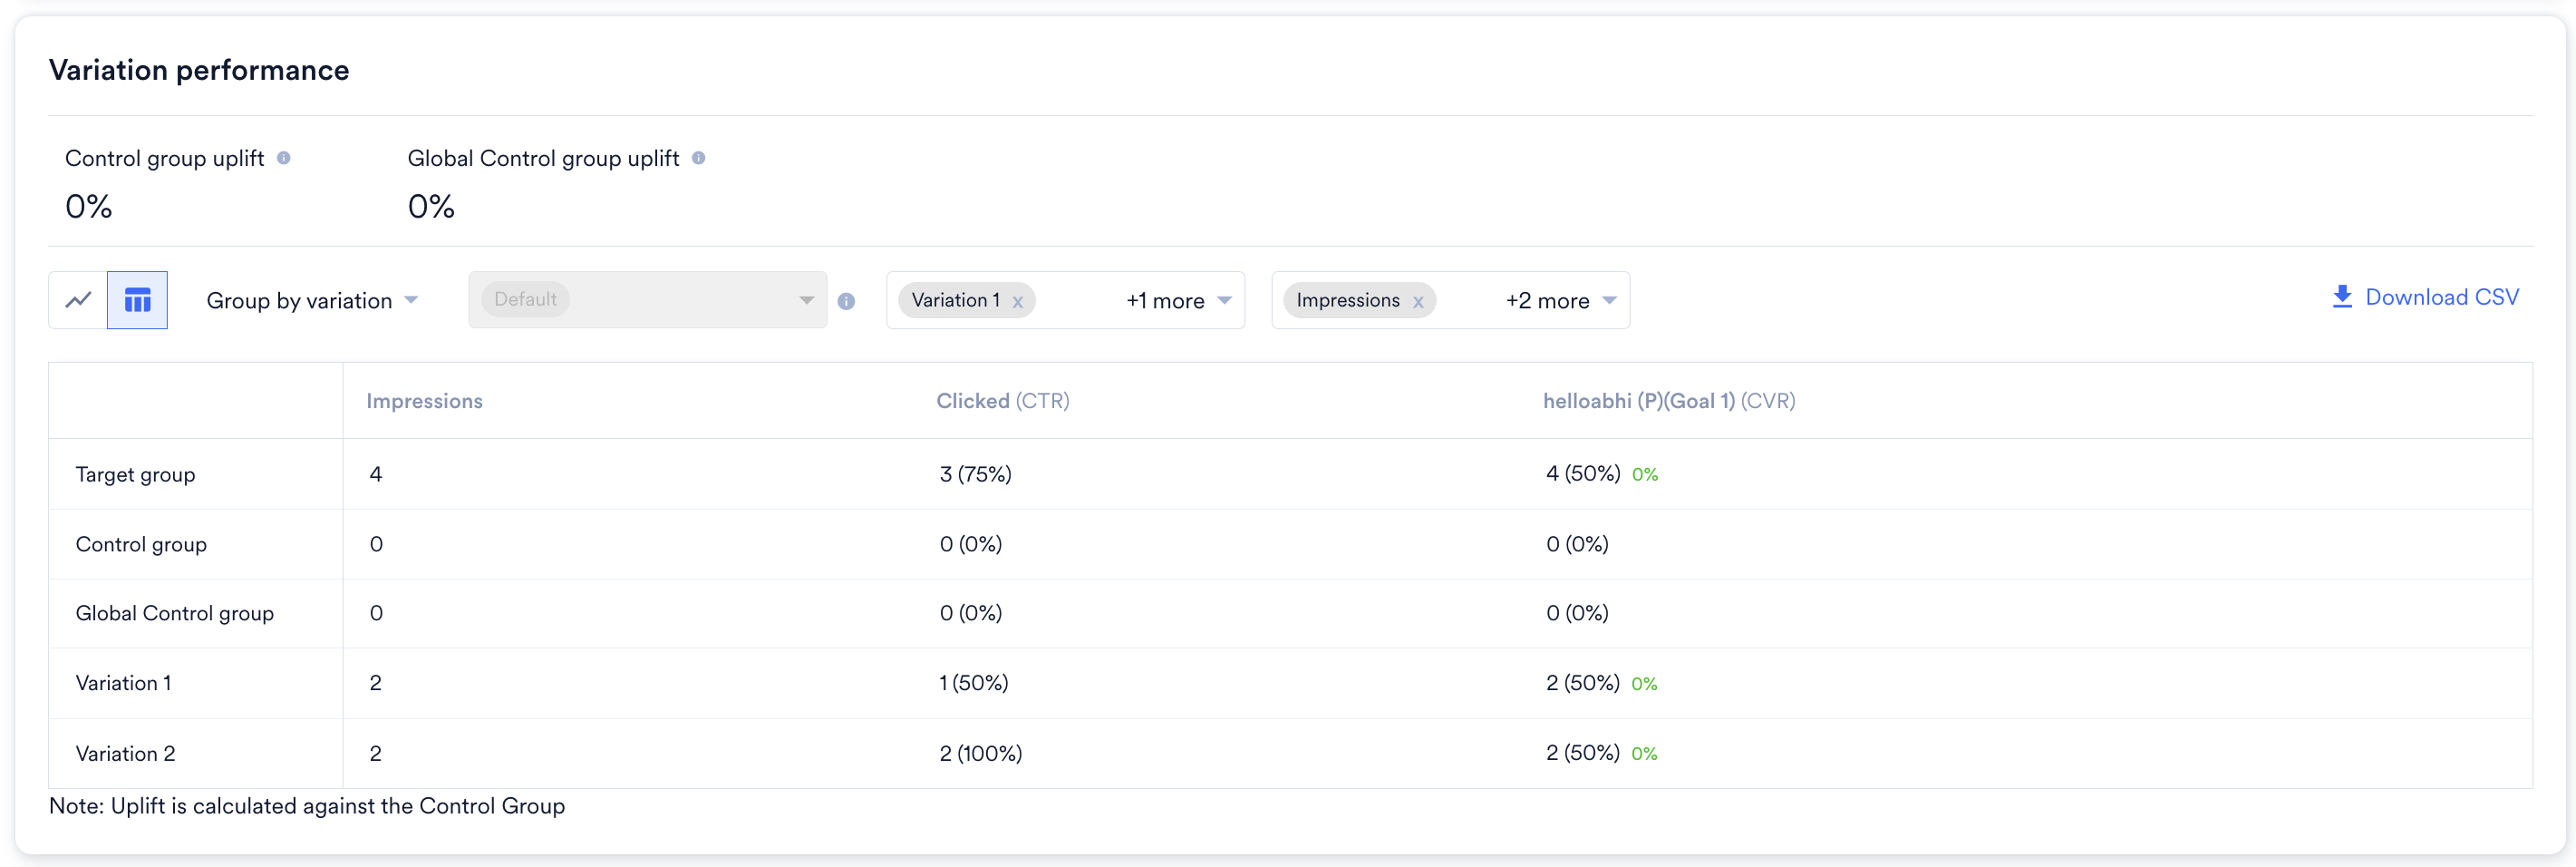Click helloabhi (P)(Goal 1) column header
2576x867 pixels.
coord(1669,401)
